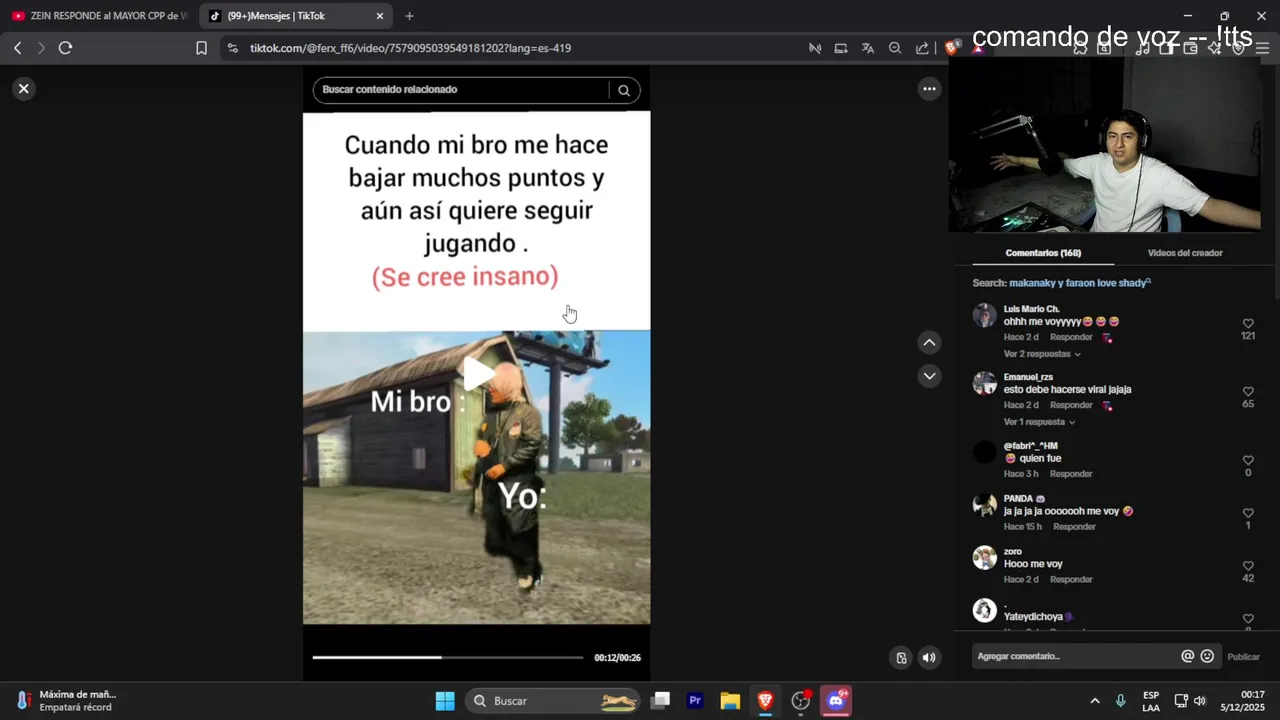Open the emoji picker in comment box
The width and height of the screenshot is (1280, 720).
coord(1207,657)
